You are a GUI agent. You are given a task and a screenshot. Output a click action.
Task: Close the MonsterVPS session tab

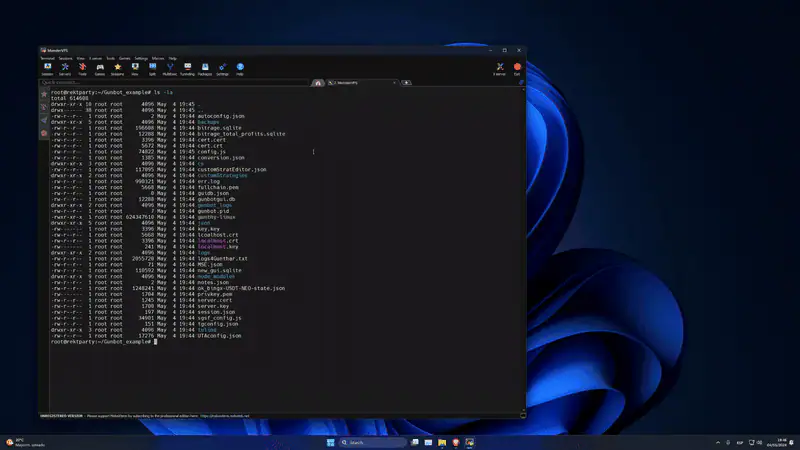tap(394, 83)
